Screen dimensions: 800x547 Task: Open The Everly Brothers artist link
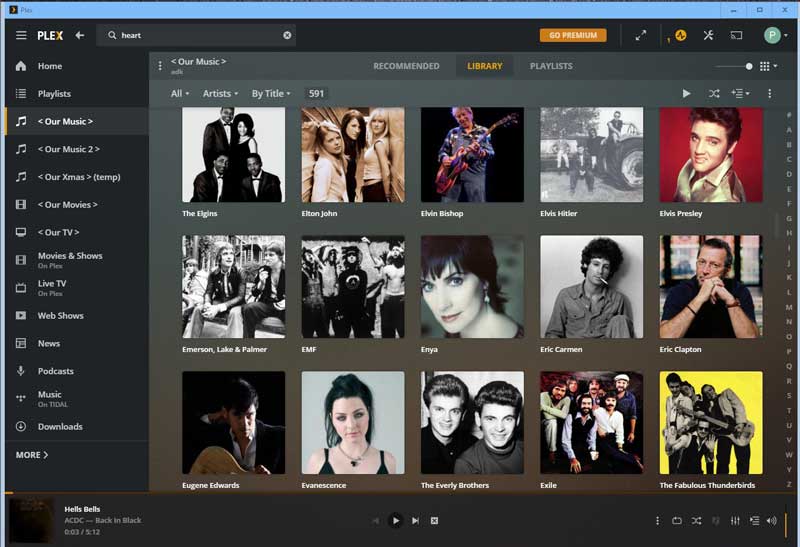pos(455,485)
